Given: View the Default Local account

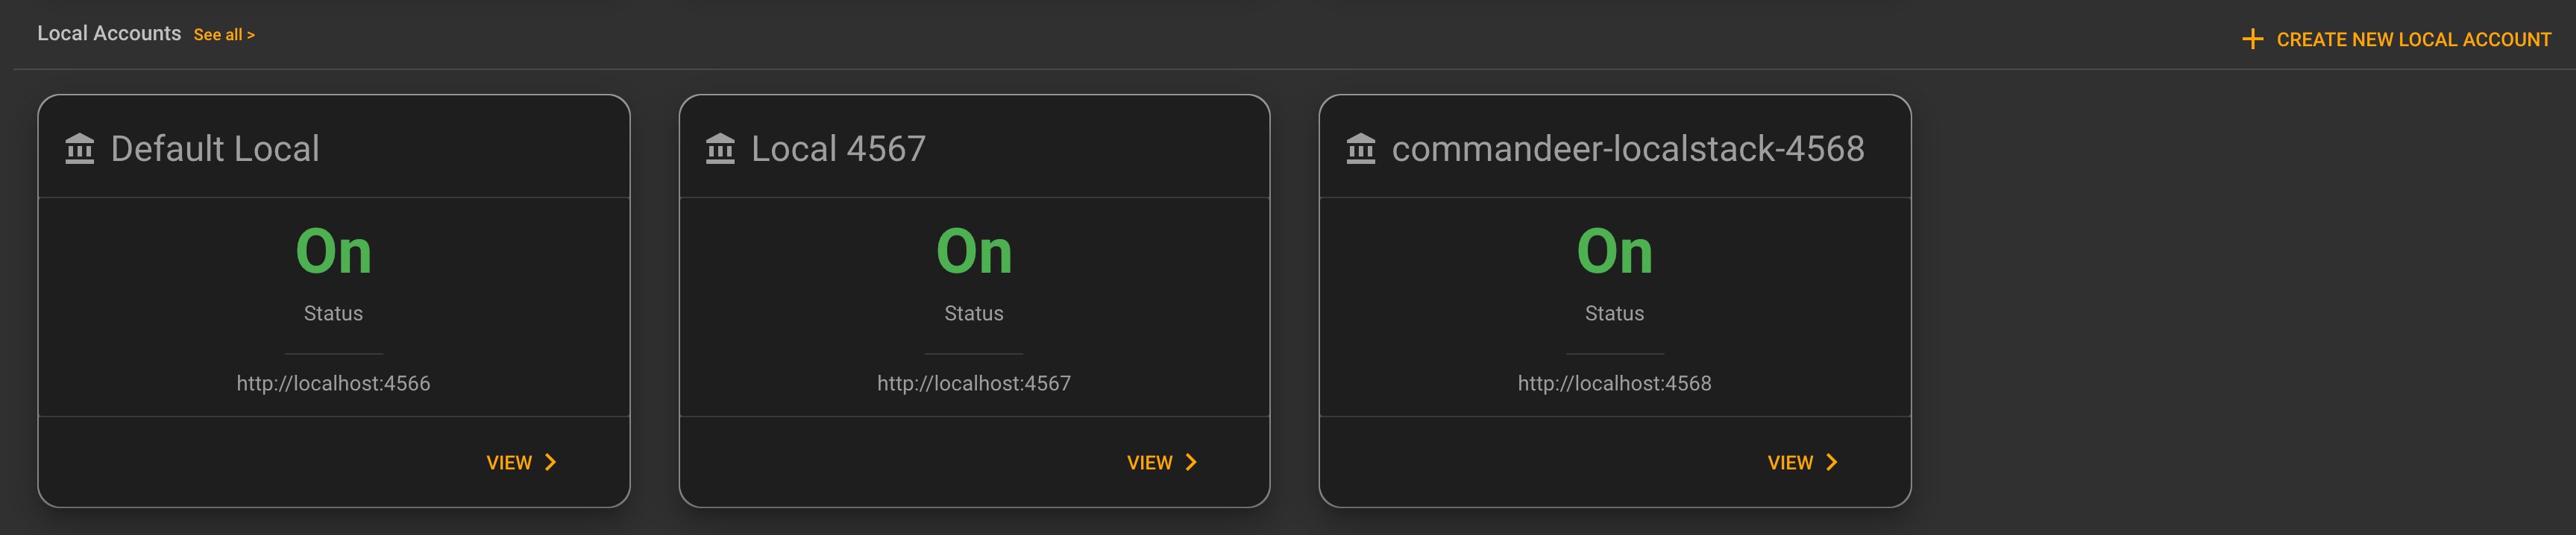Looking at the screenshot, I should click(521, 462).
